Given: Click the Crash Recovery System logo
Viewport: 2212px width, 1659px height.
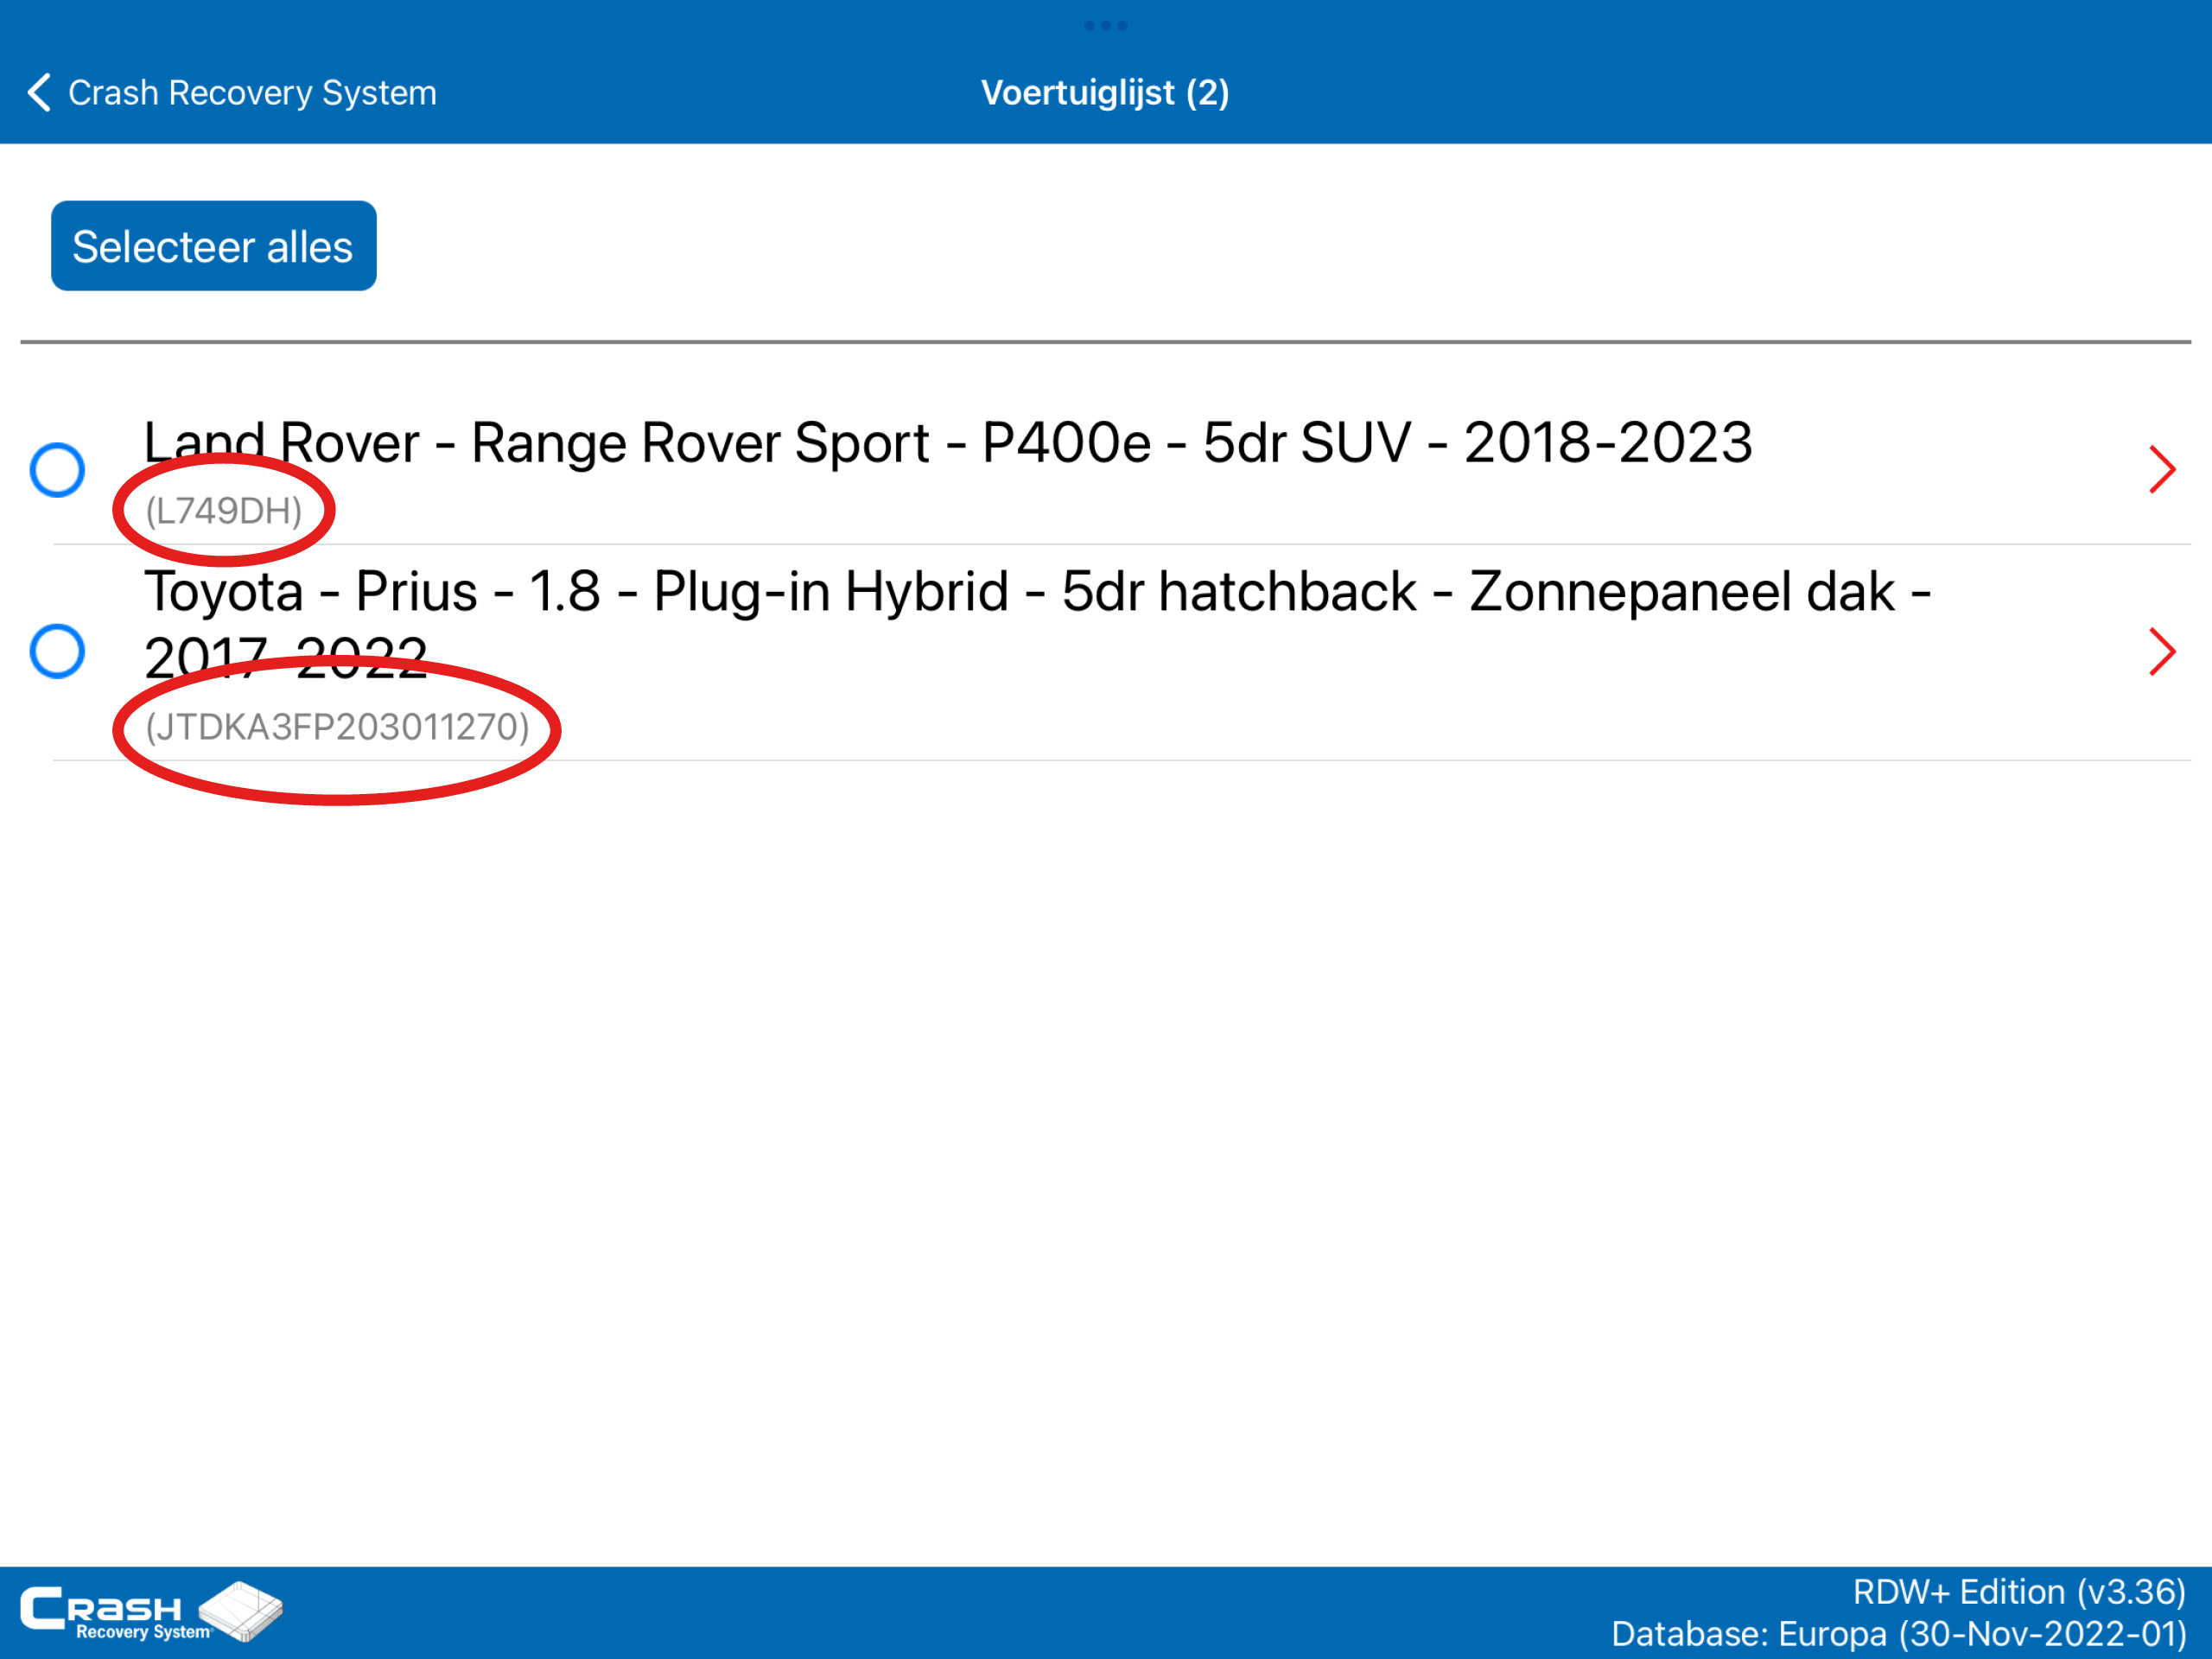Looking at the screenshot, I should pos(152,1612).
